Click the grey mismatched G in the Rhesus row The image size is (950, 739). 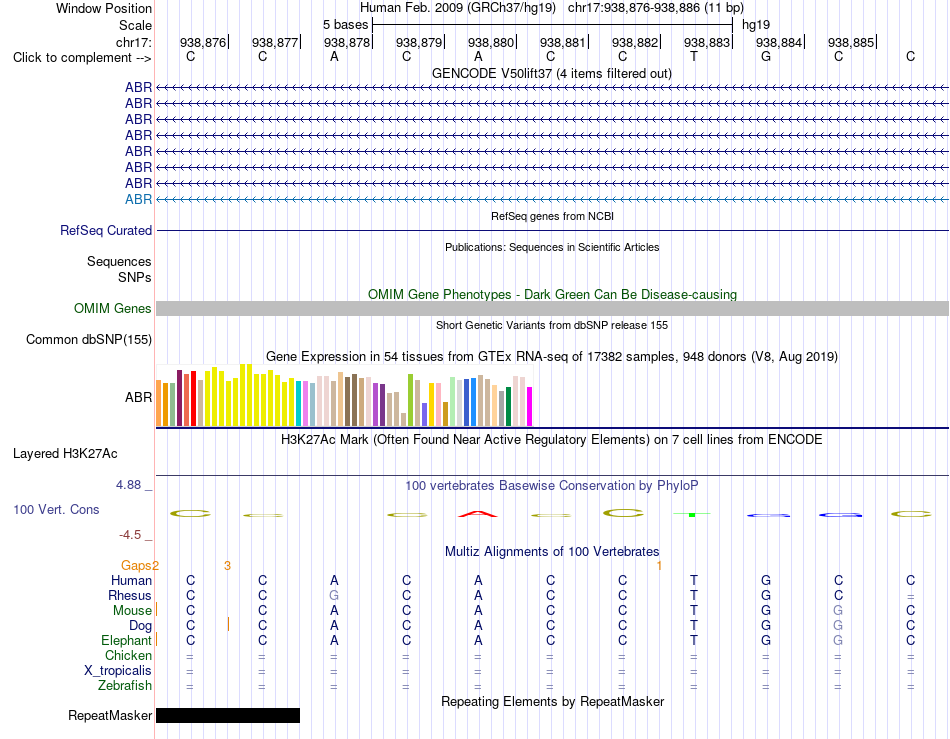tap(334, 595)
